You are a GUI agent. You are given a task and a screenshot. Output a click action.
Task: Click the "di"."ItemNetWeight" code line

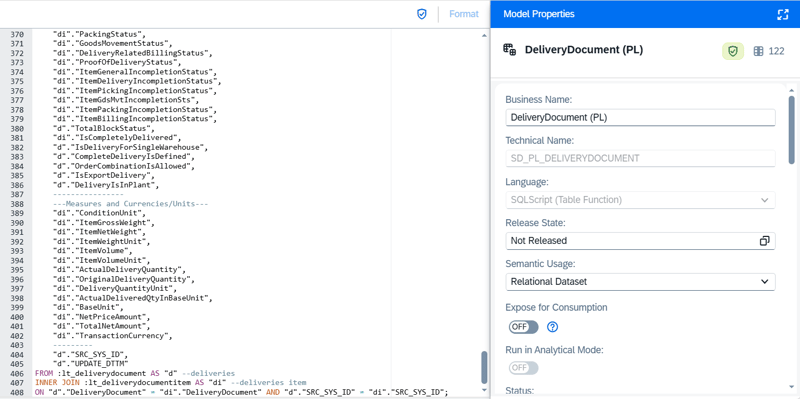[x=99, y=232]
